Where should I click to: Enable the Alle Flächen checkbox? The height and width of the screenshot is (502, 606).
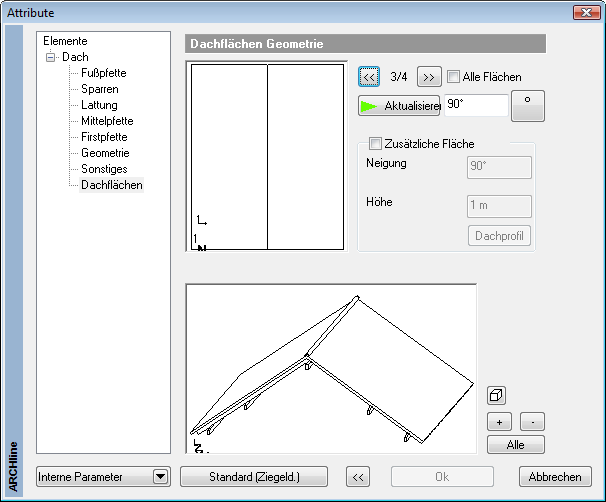pos(454,77)
